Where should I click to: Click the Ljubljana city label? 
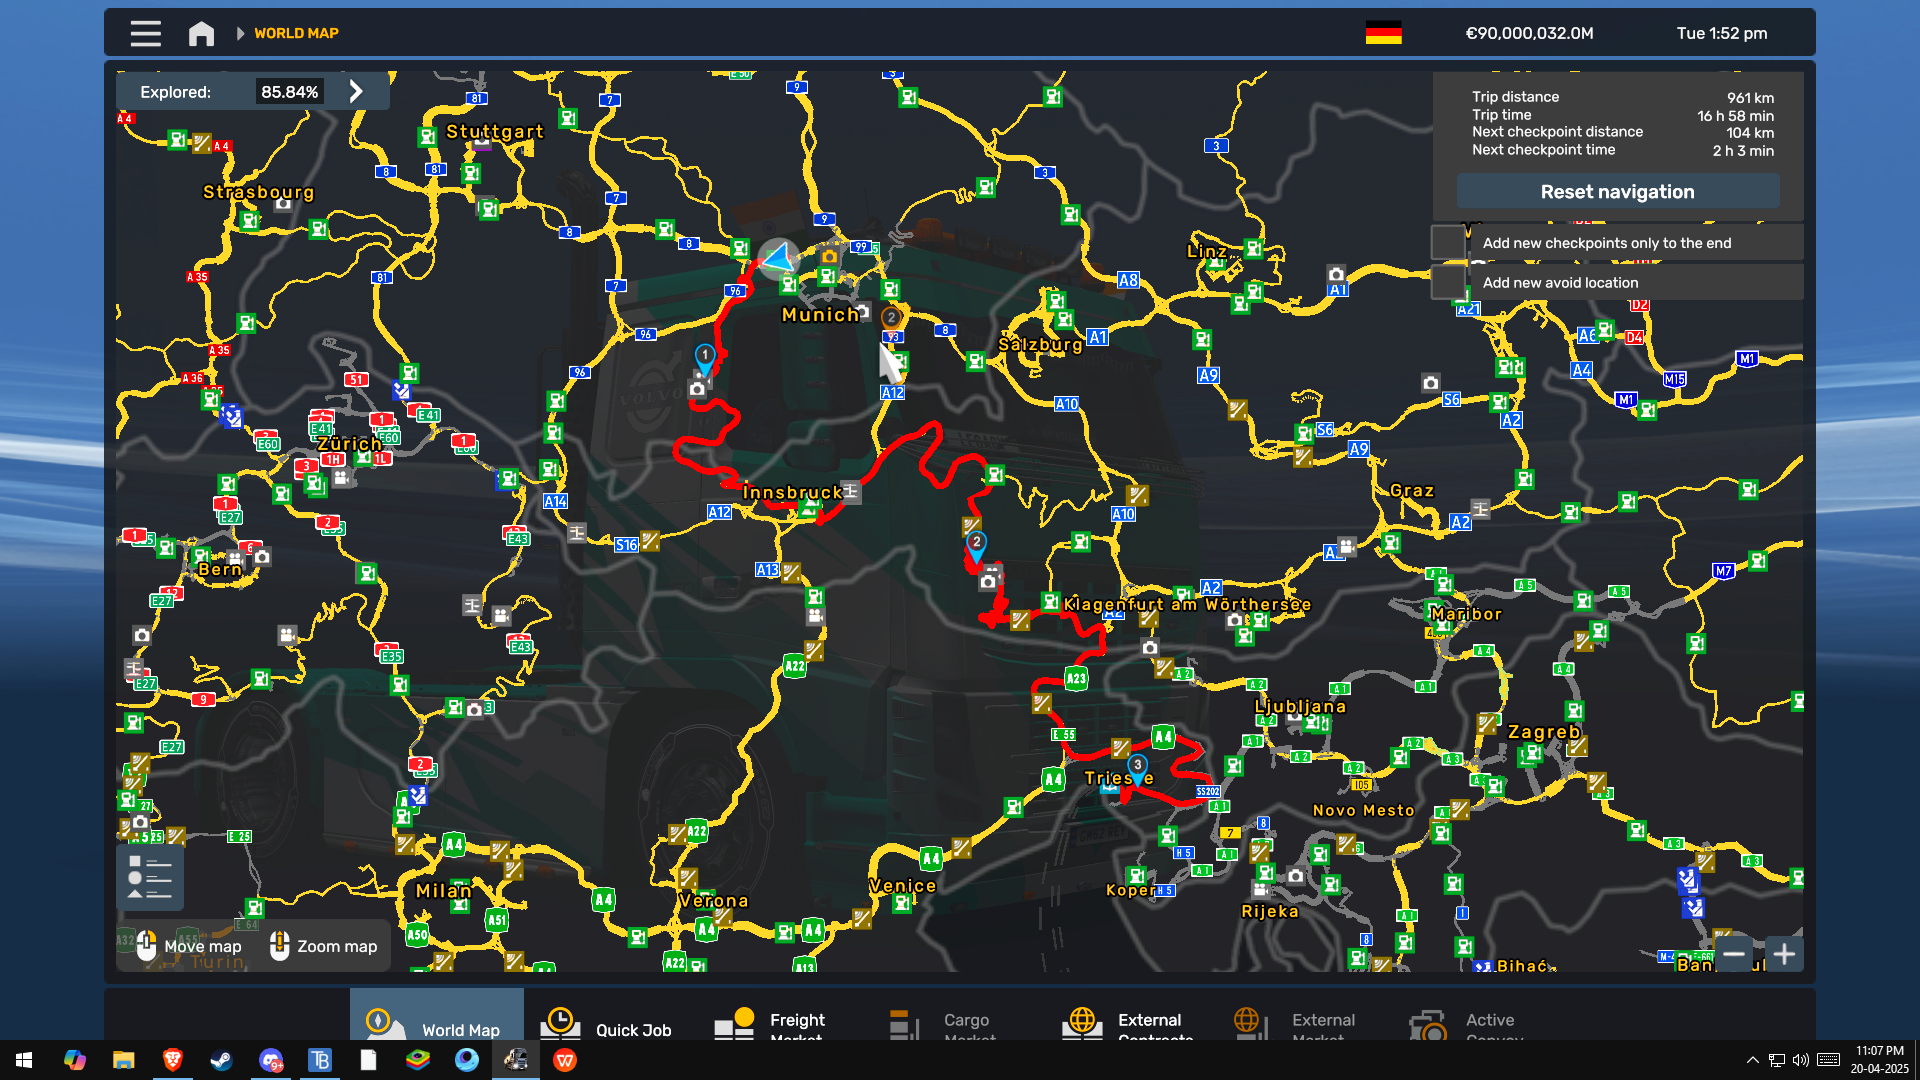[1300, 706]
